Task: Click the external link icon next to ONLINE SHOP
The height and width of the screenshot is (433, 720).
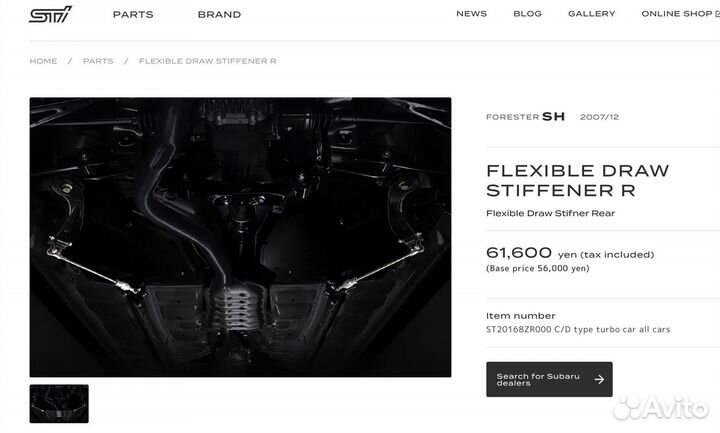Action: click(x=718, y=14)
